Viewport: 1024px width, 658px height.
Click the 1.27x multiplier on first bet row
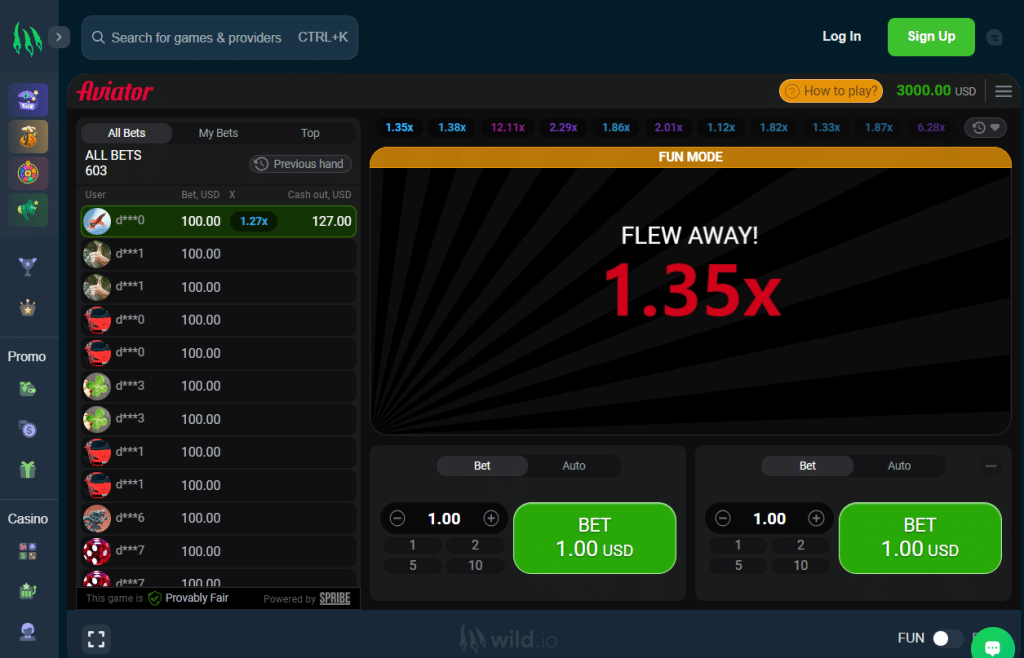click(253, 221)
